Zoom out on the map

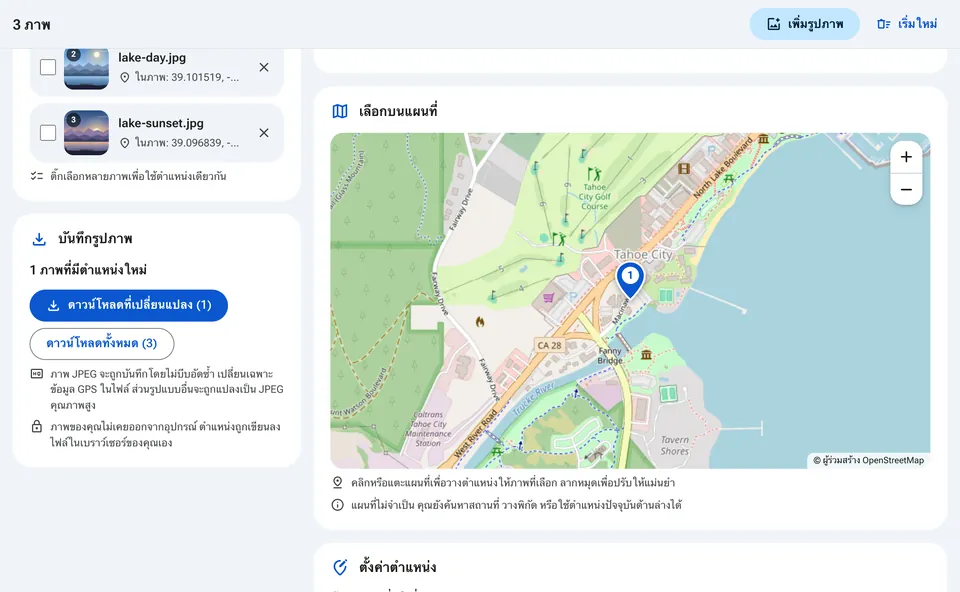click(906, 189)
